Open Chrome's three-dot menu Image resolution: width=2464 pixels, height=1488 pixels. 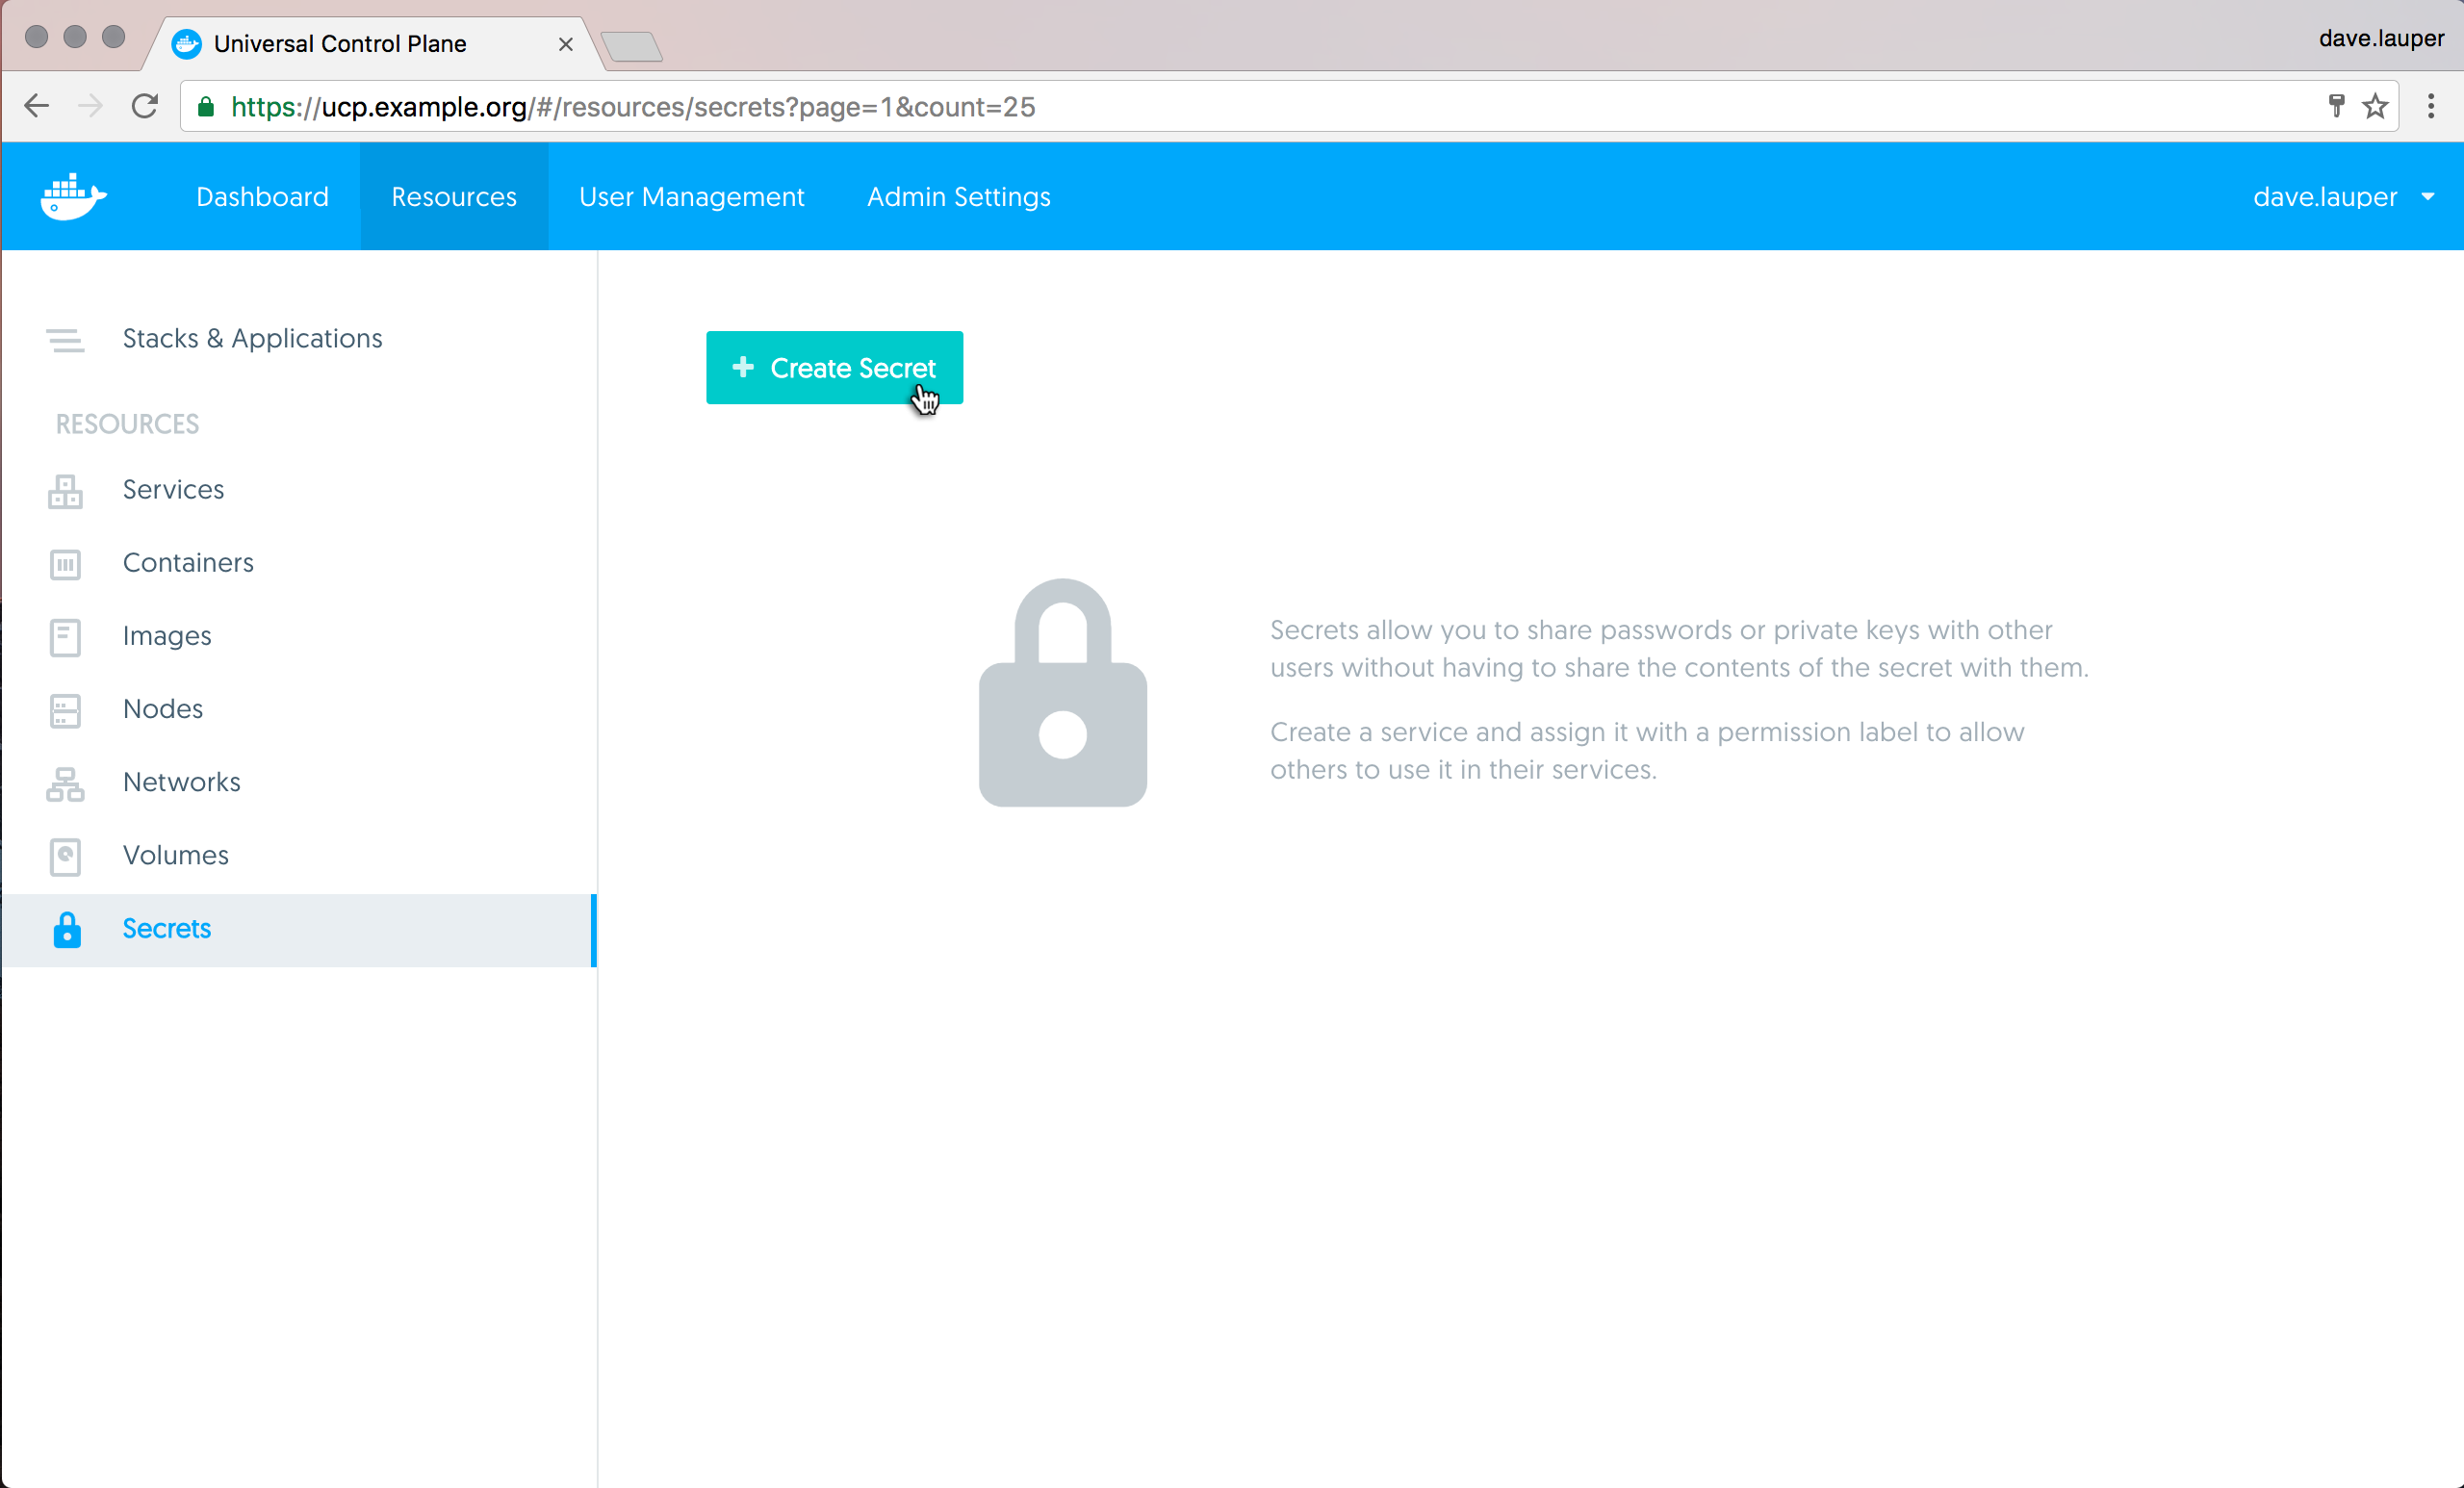2431,106
